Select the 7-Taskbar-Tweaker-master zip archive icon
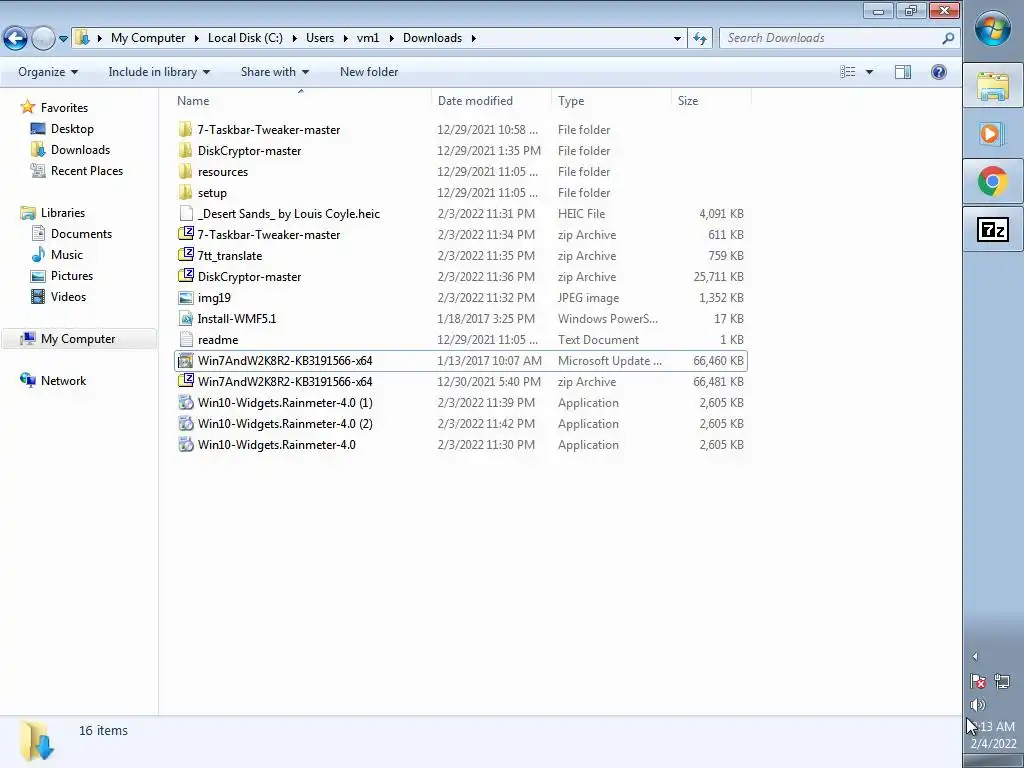This screenshot has width=1024, height=768. [x=185, y=234]
